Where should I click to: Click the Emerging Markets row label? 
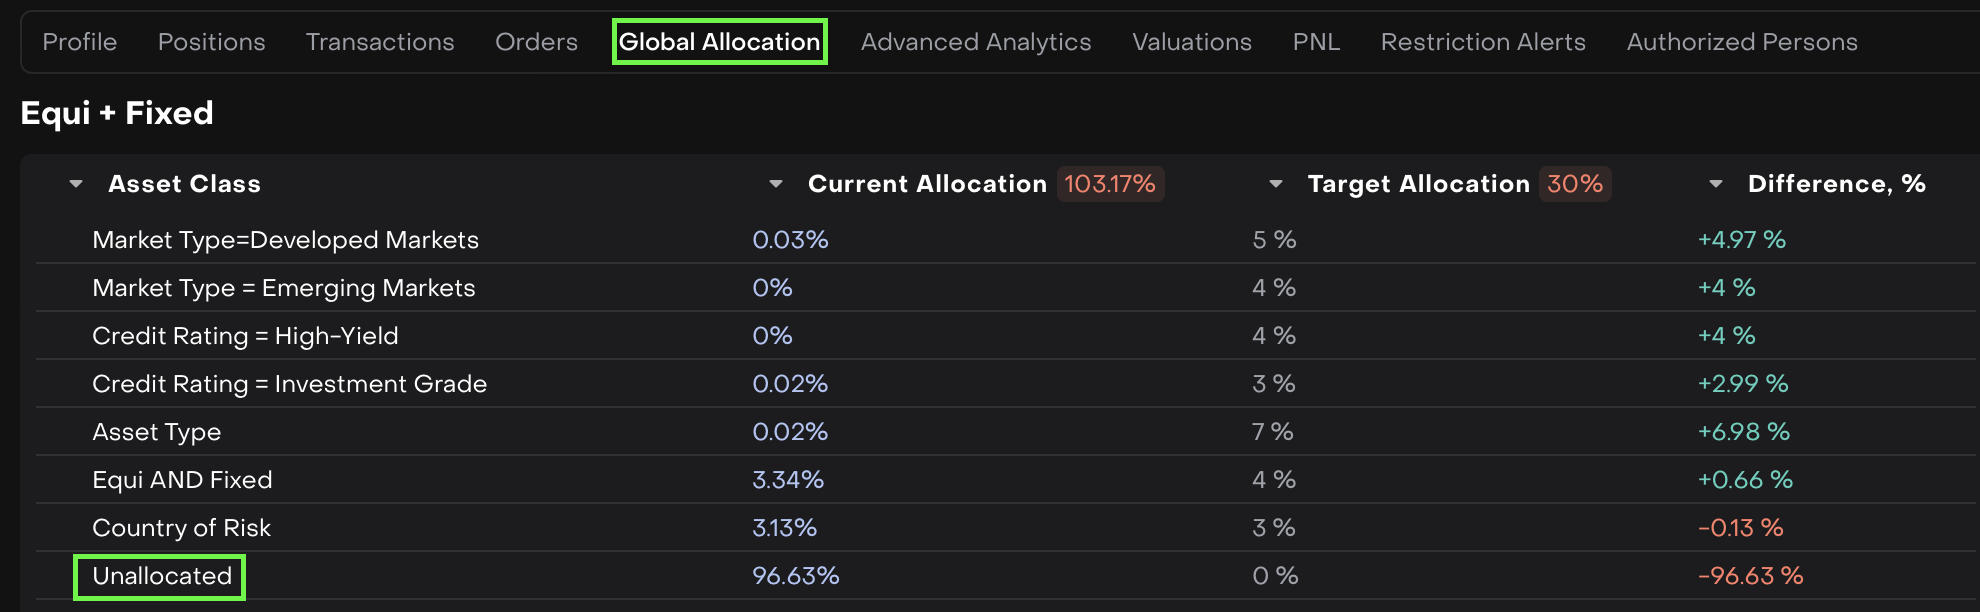[x=284, y=288]
